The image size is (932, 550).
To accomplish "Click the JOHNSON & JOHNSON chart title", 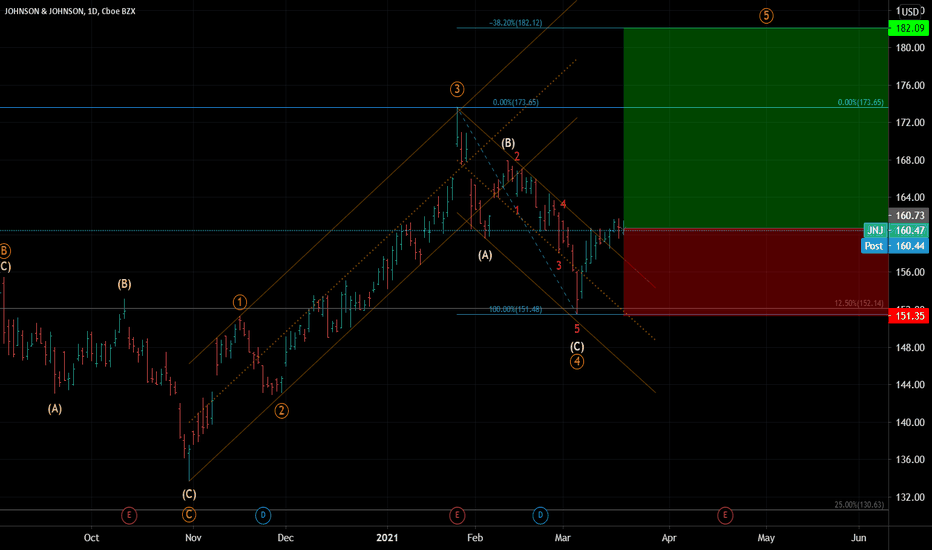I will [70, 11].
